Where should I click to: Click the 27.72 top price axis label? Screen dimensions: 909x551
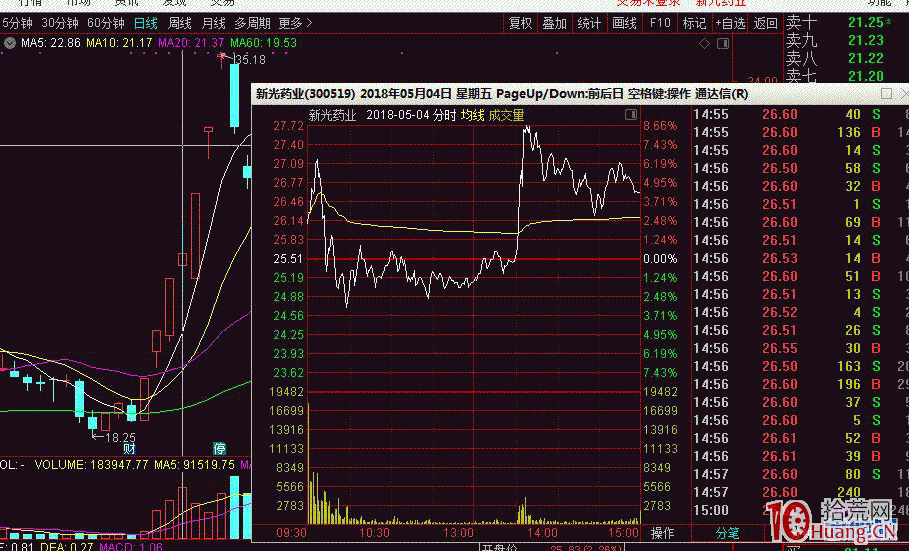tap(288, 126)
